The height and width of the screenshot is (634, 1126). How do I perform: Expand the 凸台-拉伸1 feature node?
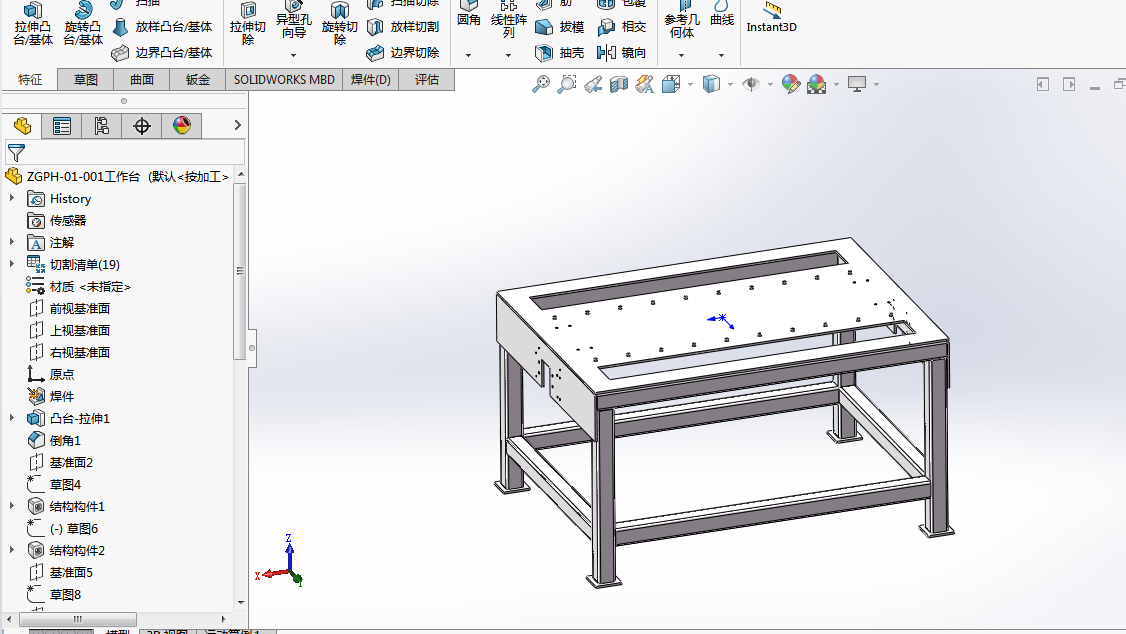pos(11,417)
